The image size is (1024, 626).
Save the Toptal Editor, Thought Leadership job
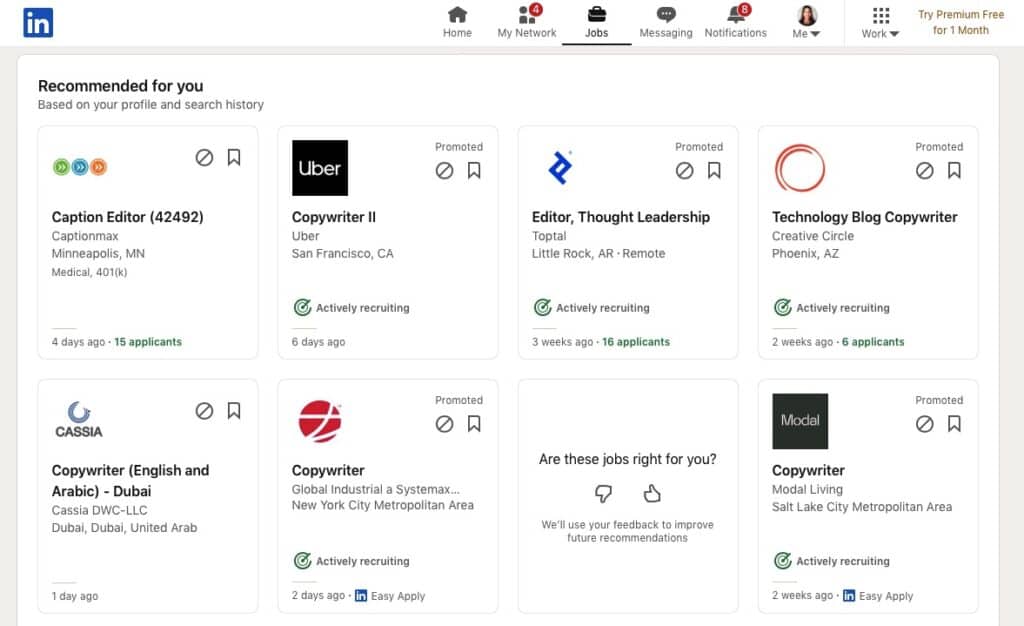click(714, 171)
